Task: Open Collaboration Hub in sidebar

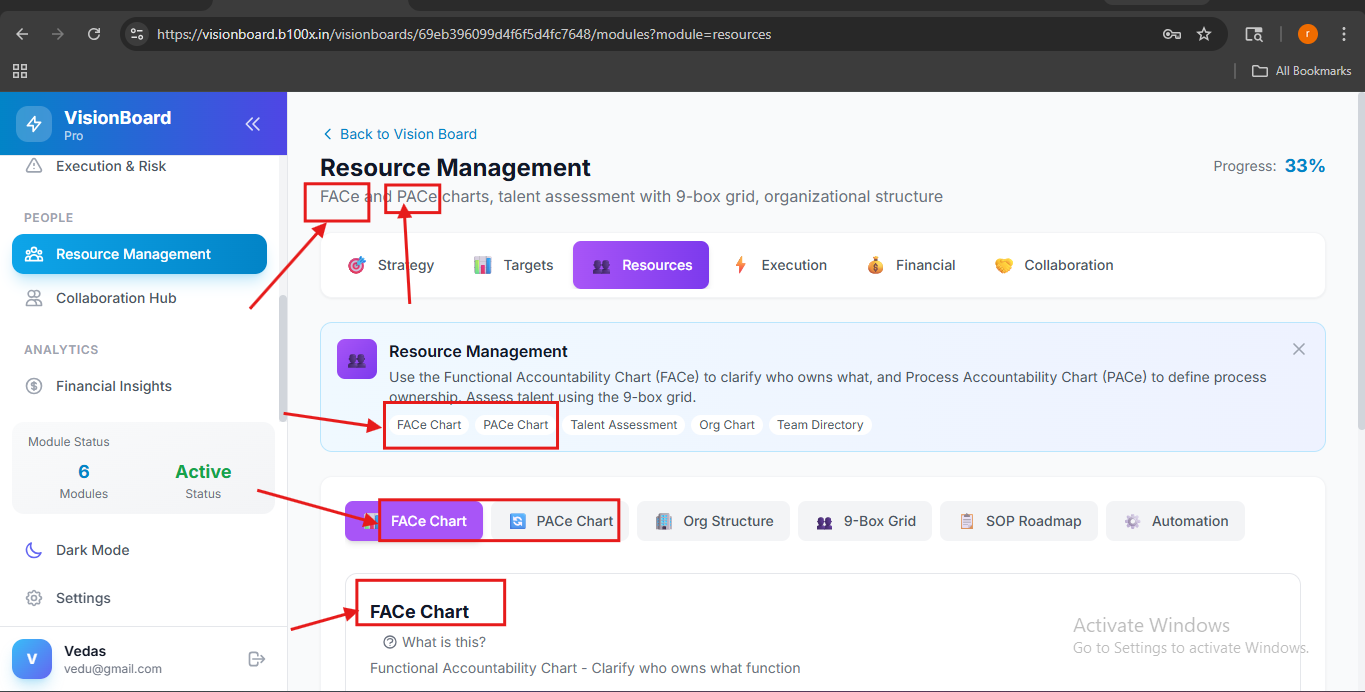Action: (x=139, y=298)
